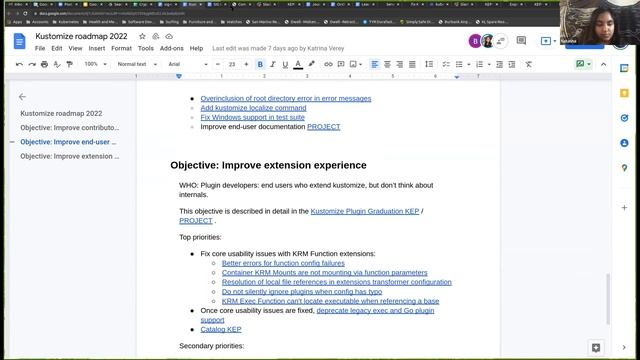This screenshot has width=640, height=360.
Task: Open the Insert image dropdown arrow
Action: (x=360, y=64)
